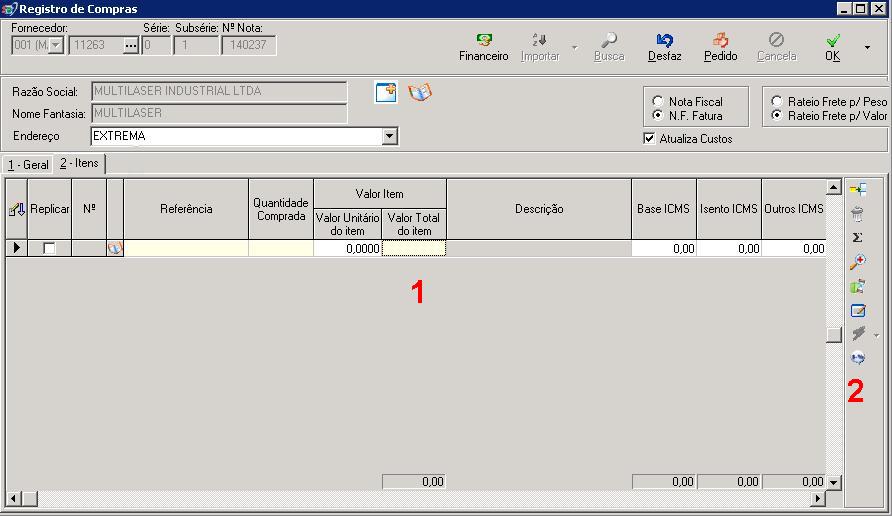Image resolution: width=892 pixels, height=516 pixels.
Task: Confirm with the OK checkmark button
Action: (x=833, y=47)
